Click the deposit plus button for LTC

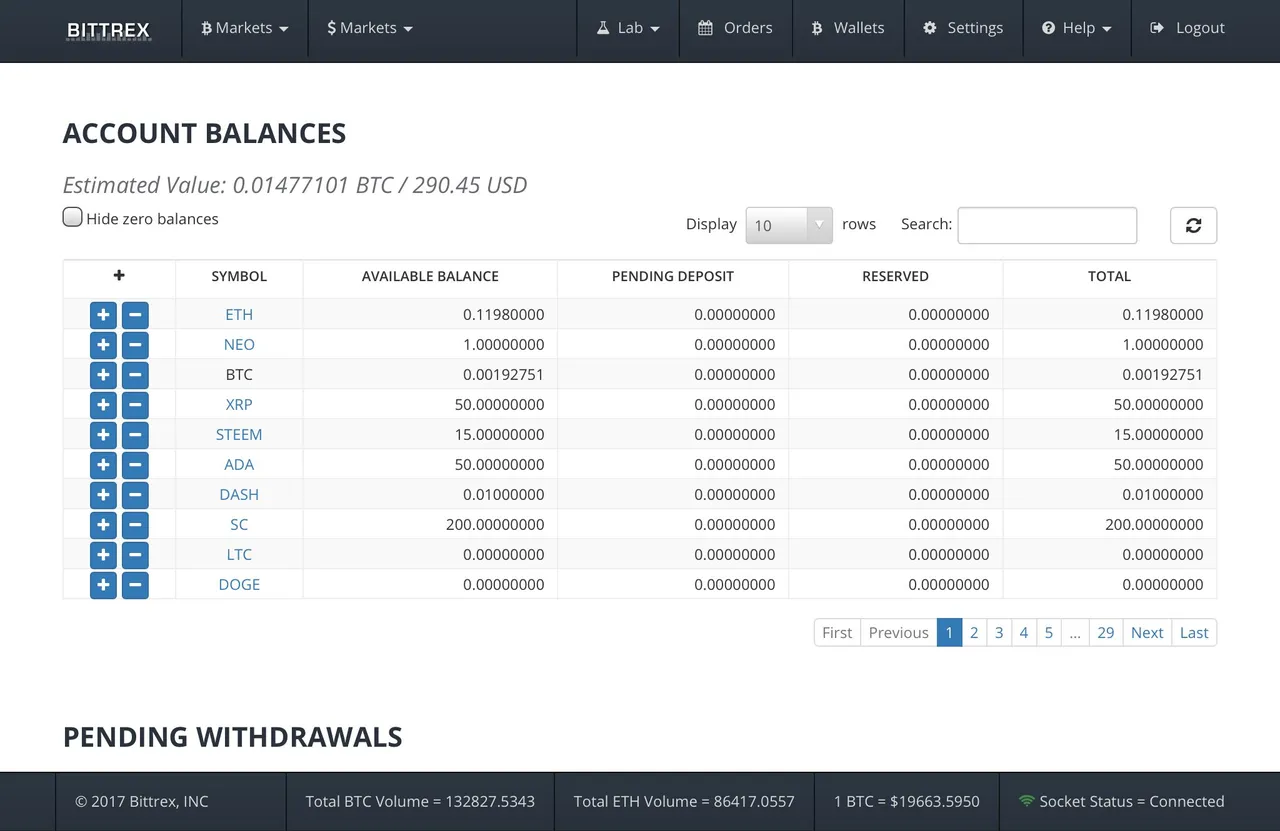pyautogui.click(x=103, y=555)
